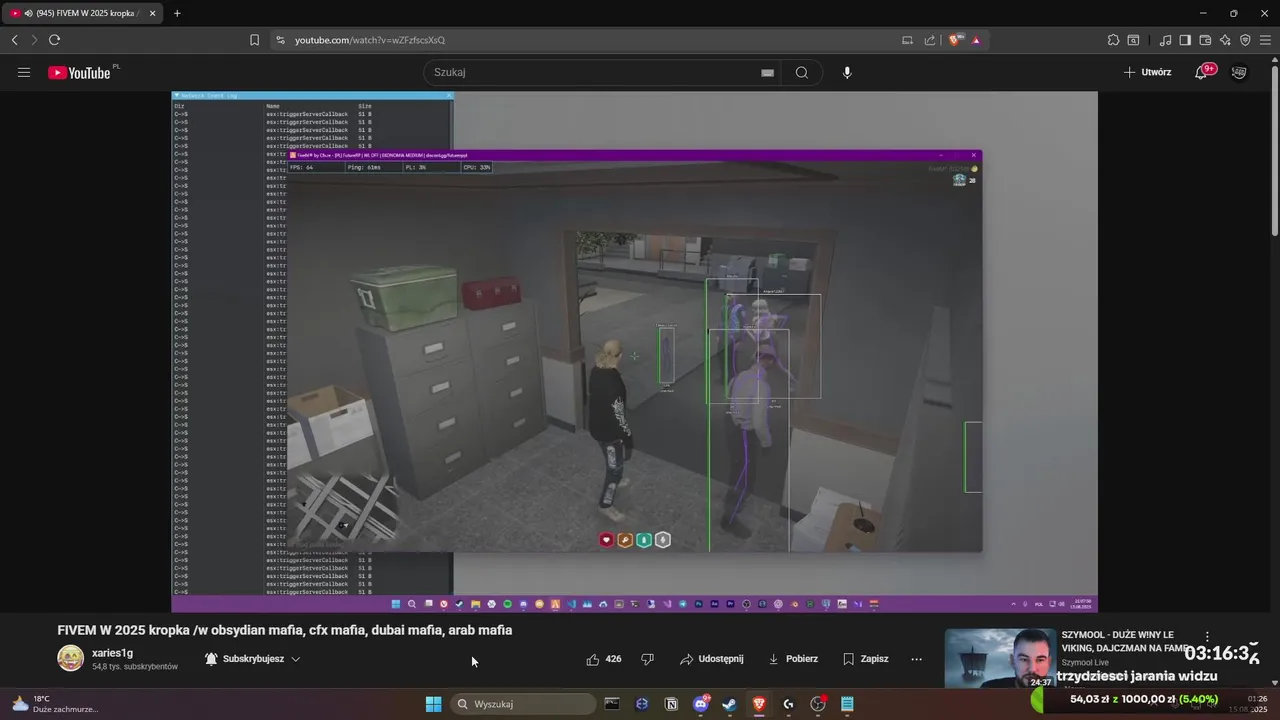Close the FIVEM W 2025 tab
The height and width of the screenshot is (720, 1280).
(152, 13)
